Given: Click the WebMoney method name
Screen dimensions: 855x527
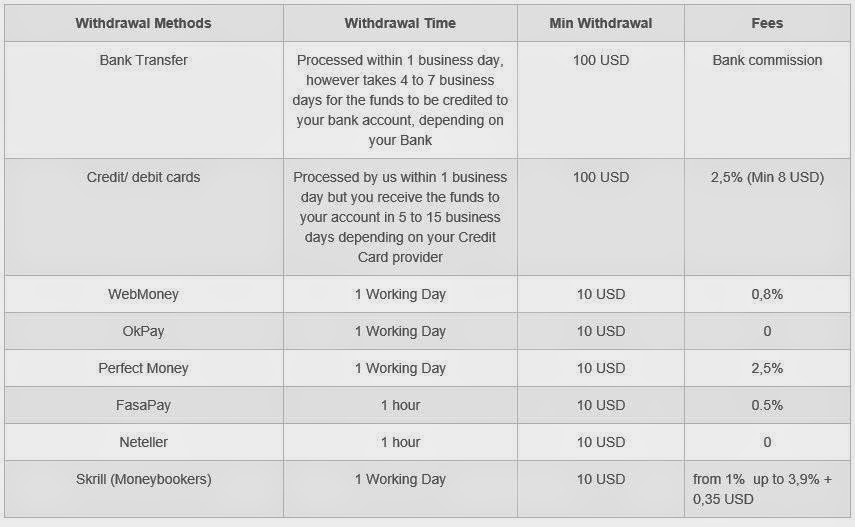Looking at the screenshot, I should 143,294.
